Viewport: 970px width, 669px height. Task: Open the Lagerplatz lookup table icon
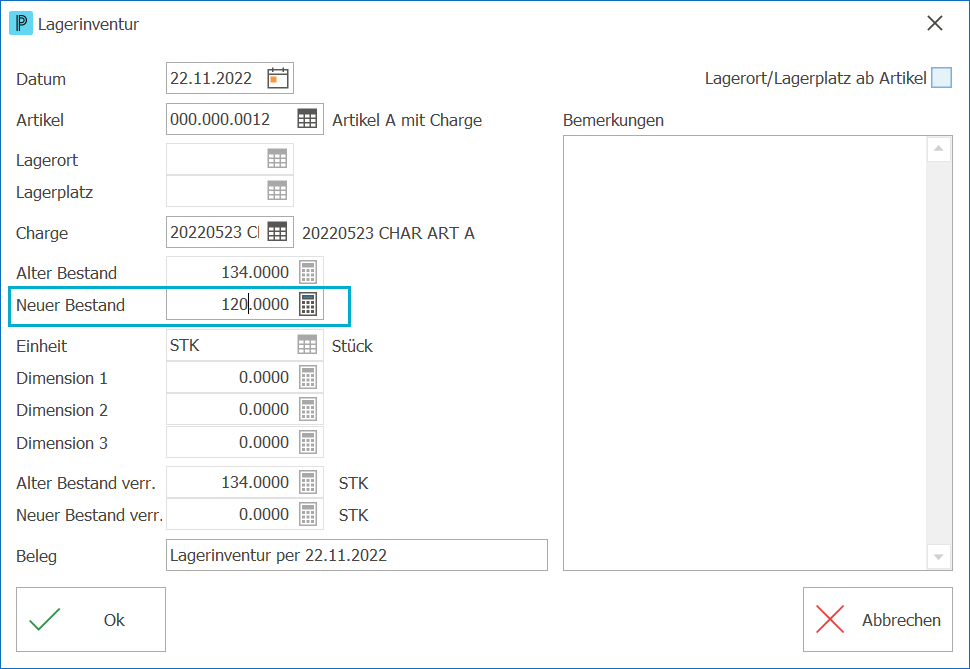click(277, 191)
